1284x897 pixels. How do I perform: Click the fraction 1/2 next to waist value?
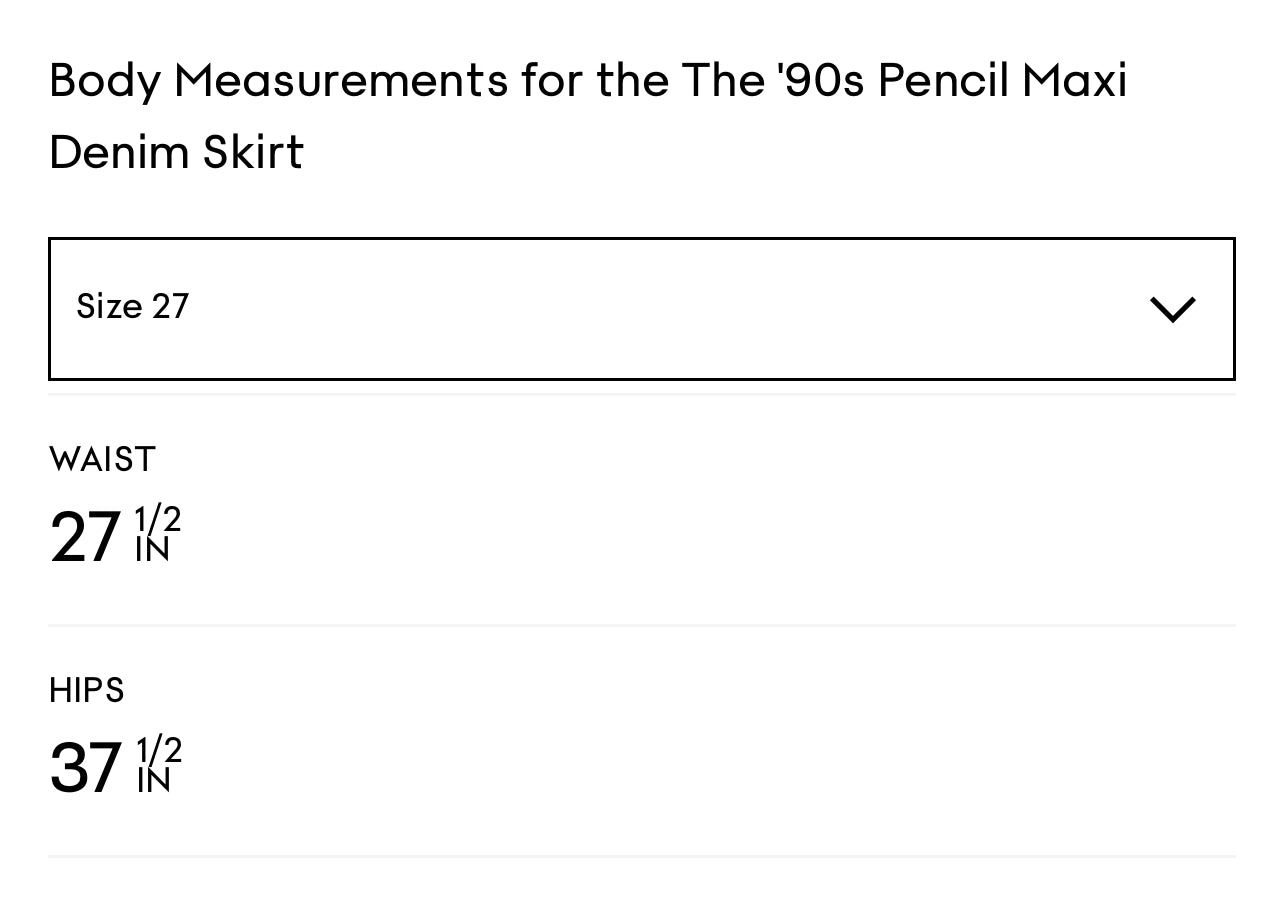click(x=157, y=517)
